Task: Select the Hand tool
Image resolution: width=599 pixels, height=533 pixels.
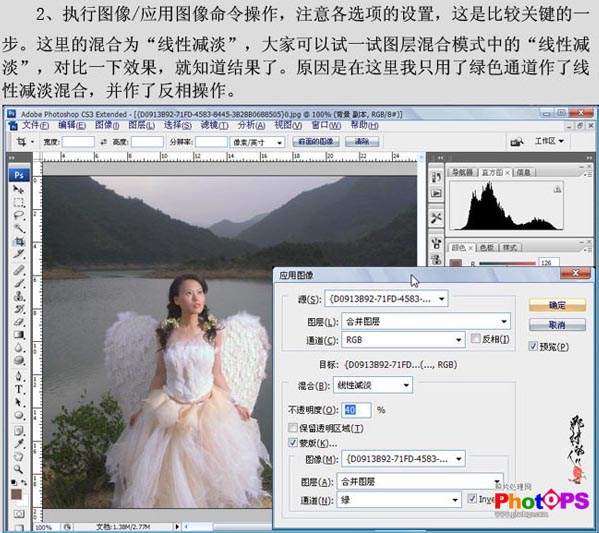Action: point(18,456)
